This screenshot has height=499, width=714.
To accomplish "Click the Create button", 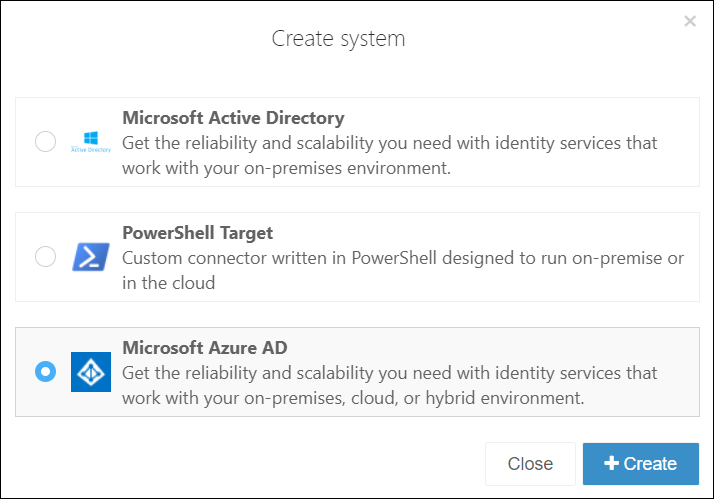I will (x=641, y=463).
